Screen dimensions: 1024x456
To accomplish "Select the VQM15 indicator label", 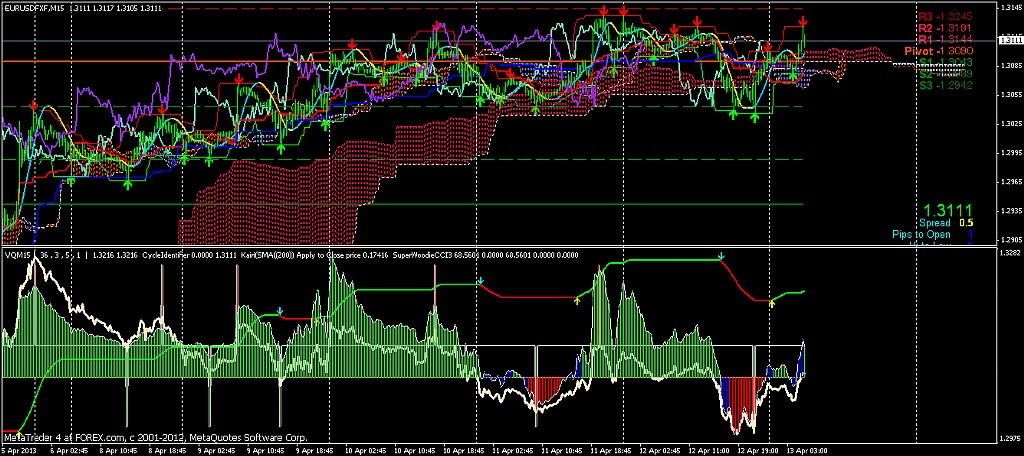I will (x=18, y=255).
